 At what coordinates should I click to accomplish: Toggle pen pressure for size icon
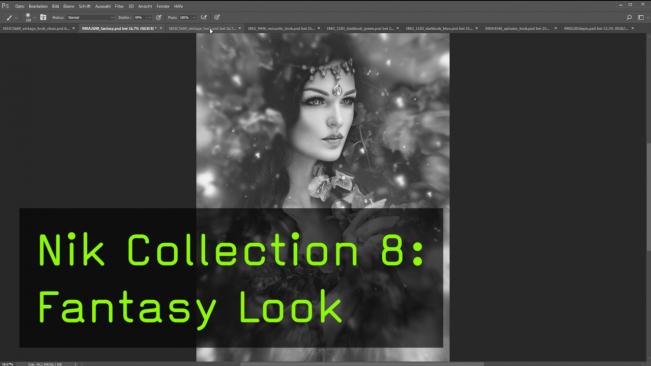(x=217, y=17)
